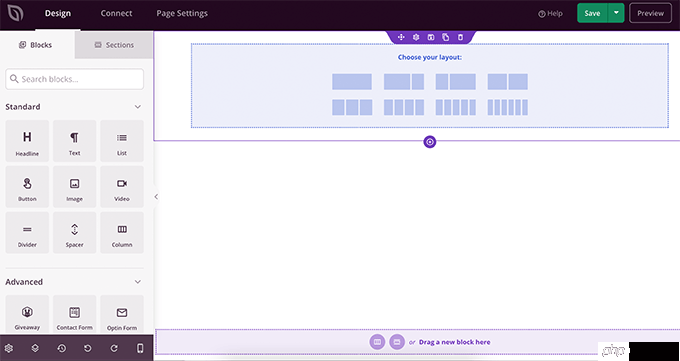Open global settings gear in bottom bar
Viewport: 680px width, 361px height.
pyautogui.click(x=9, y=348)
